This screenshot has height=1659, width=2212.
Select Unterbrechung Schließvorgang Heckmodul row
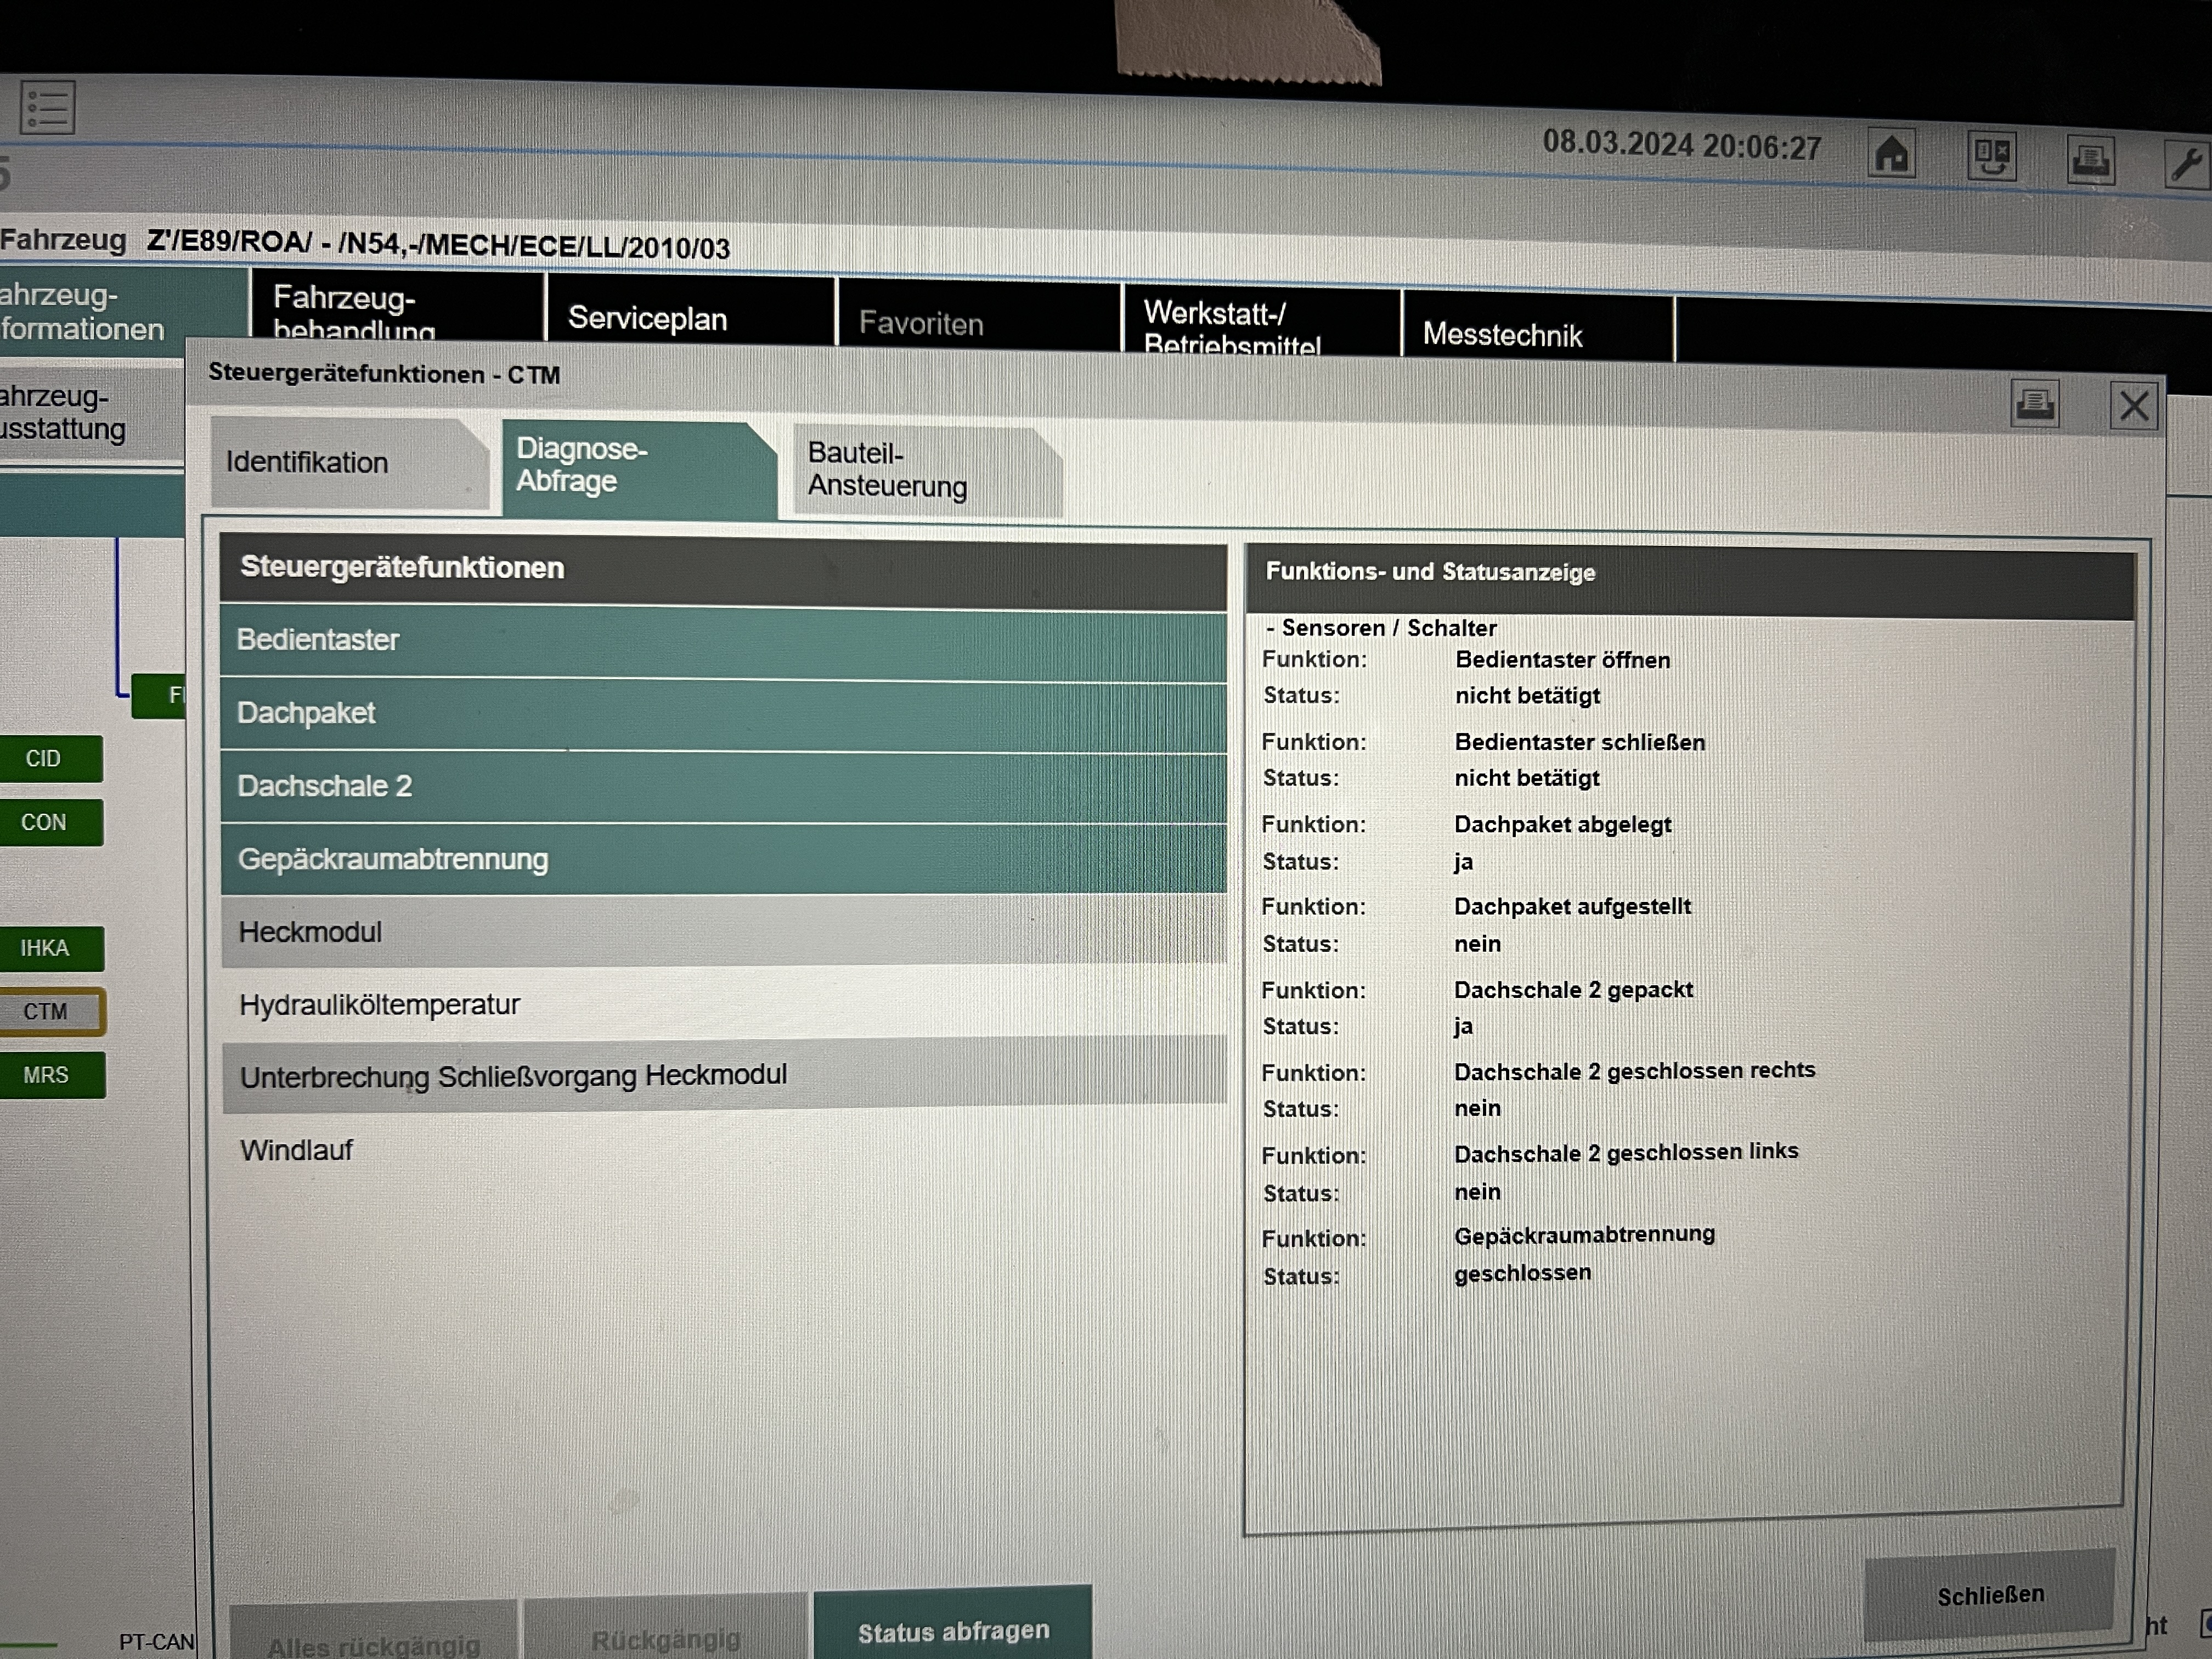pos(723,1075)
